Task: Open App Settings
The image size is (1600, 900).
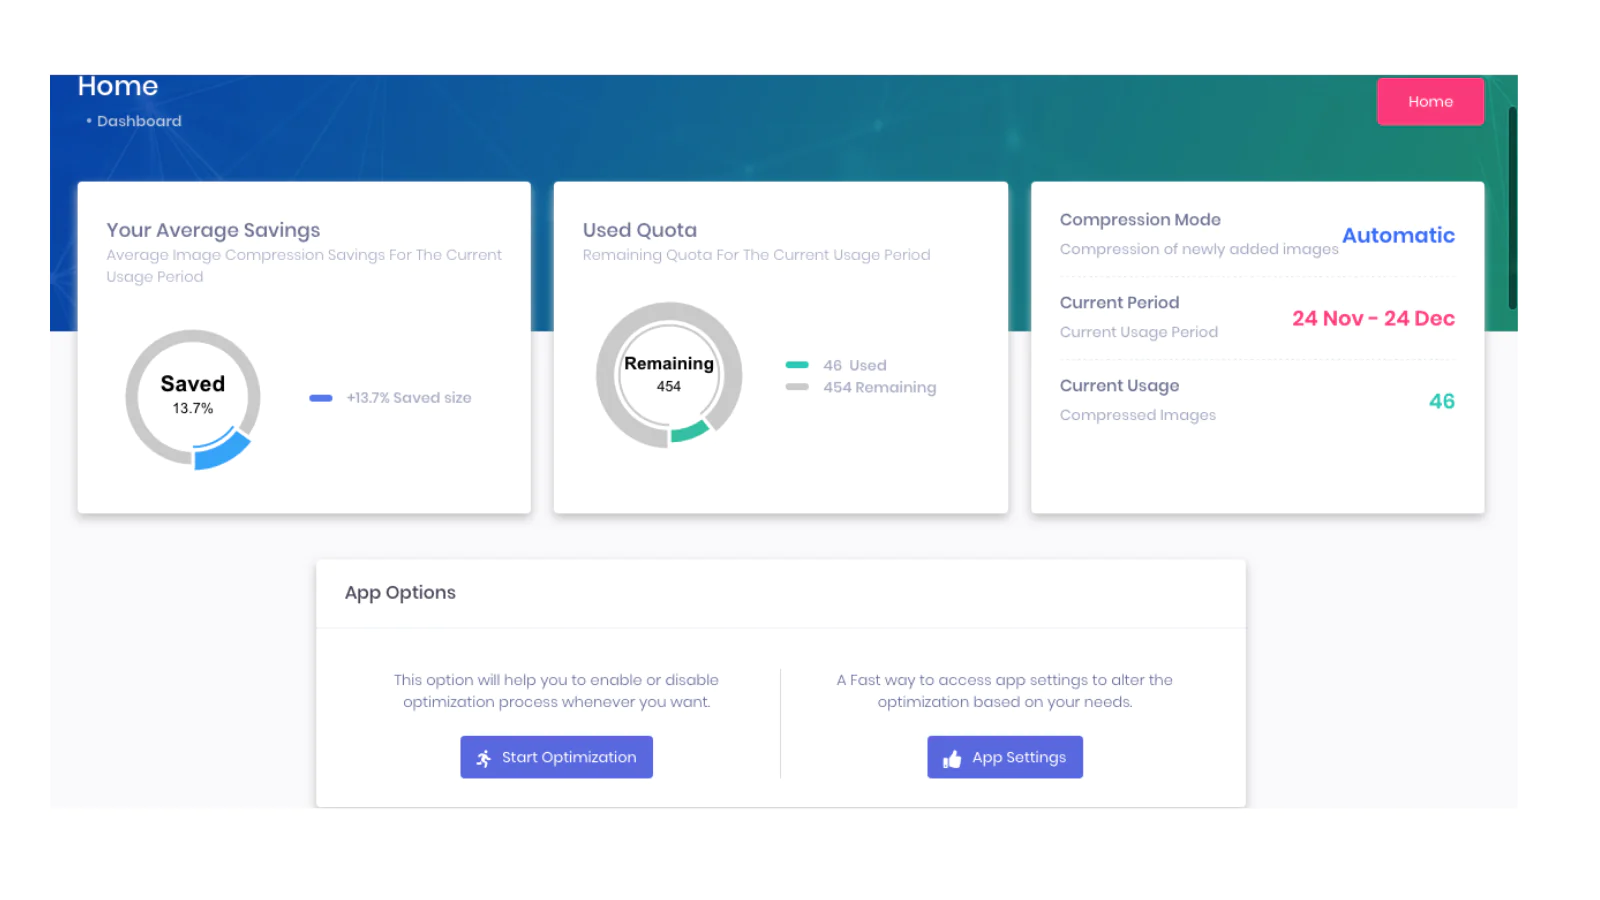Action: pyautogui.click(x=1005, y=757)
